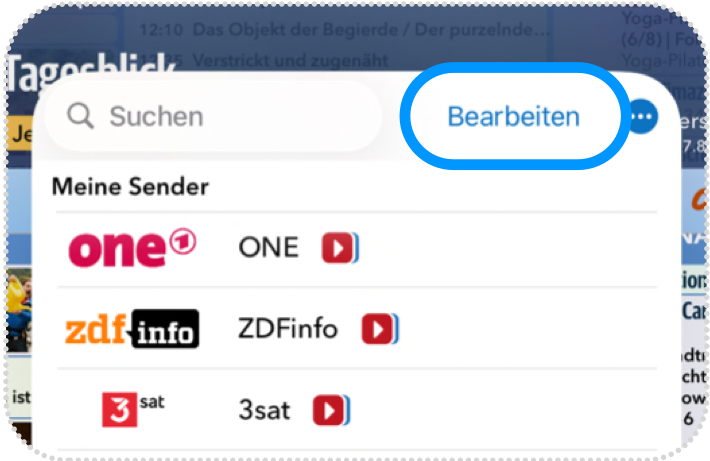Choose the ZDFinfo channel label

[288, 328]
